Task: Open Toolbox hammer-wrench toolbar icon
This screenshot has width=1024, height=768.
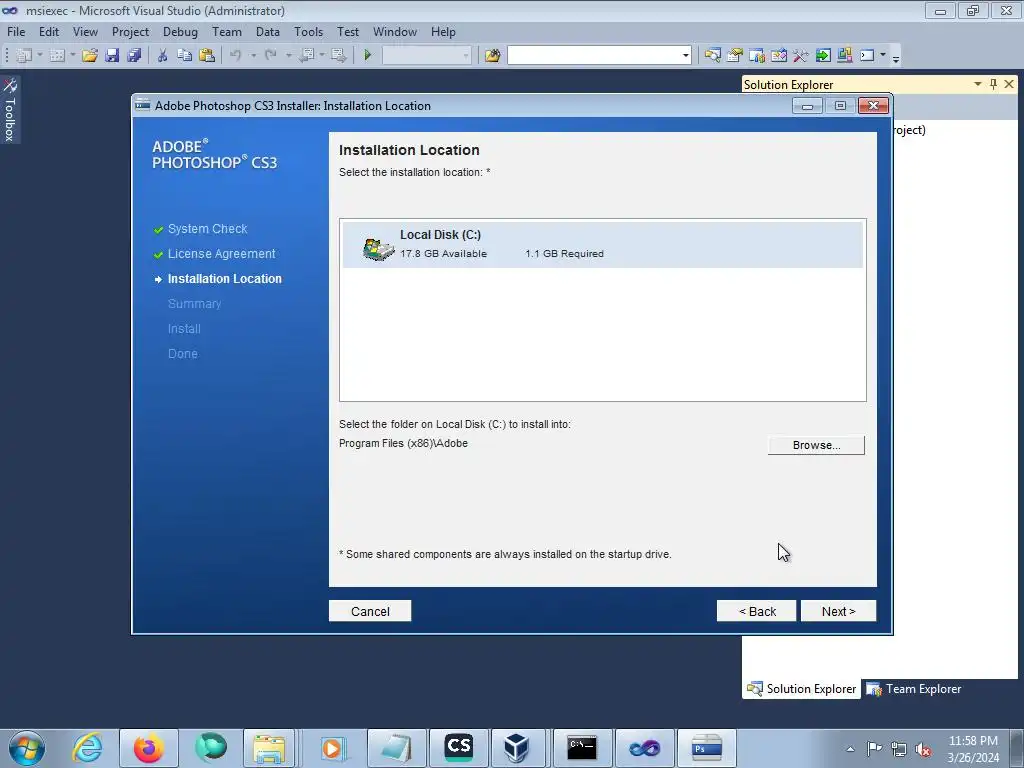Action: 801,56
